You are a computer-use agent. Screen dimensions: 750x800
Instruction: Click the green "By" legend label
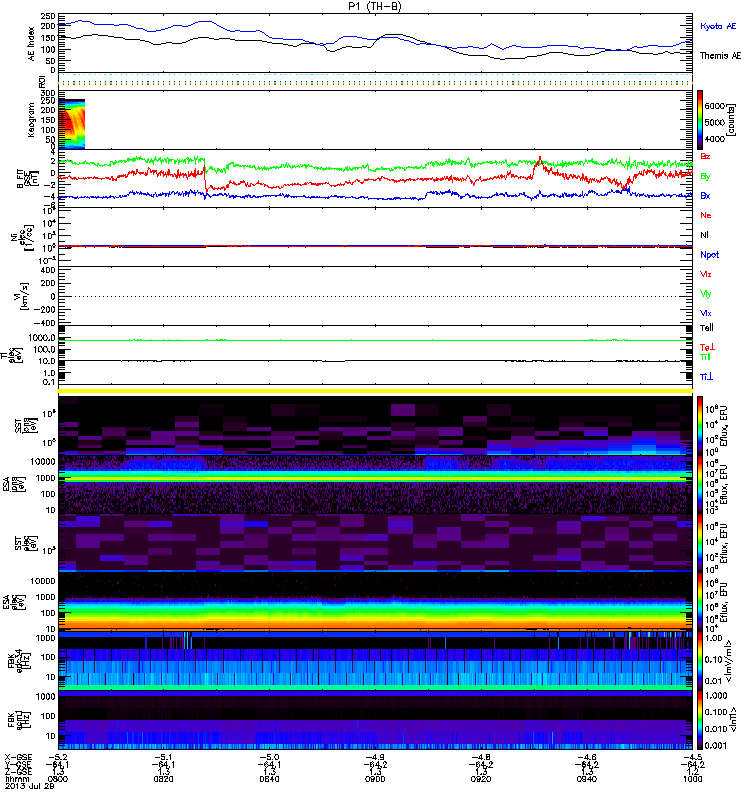pos(705,177)
